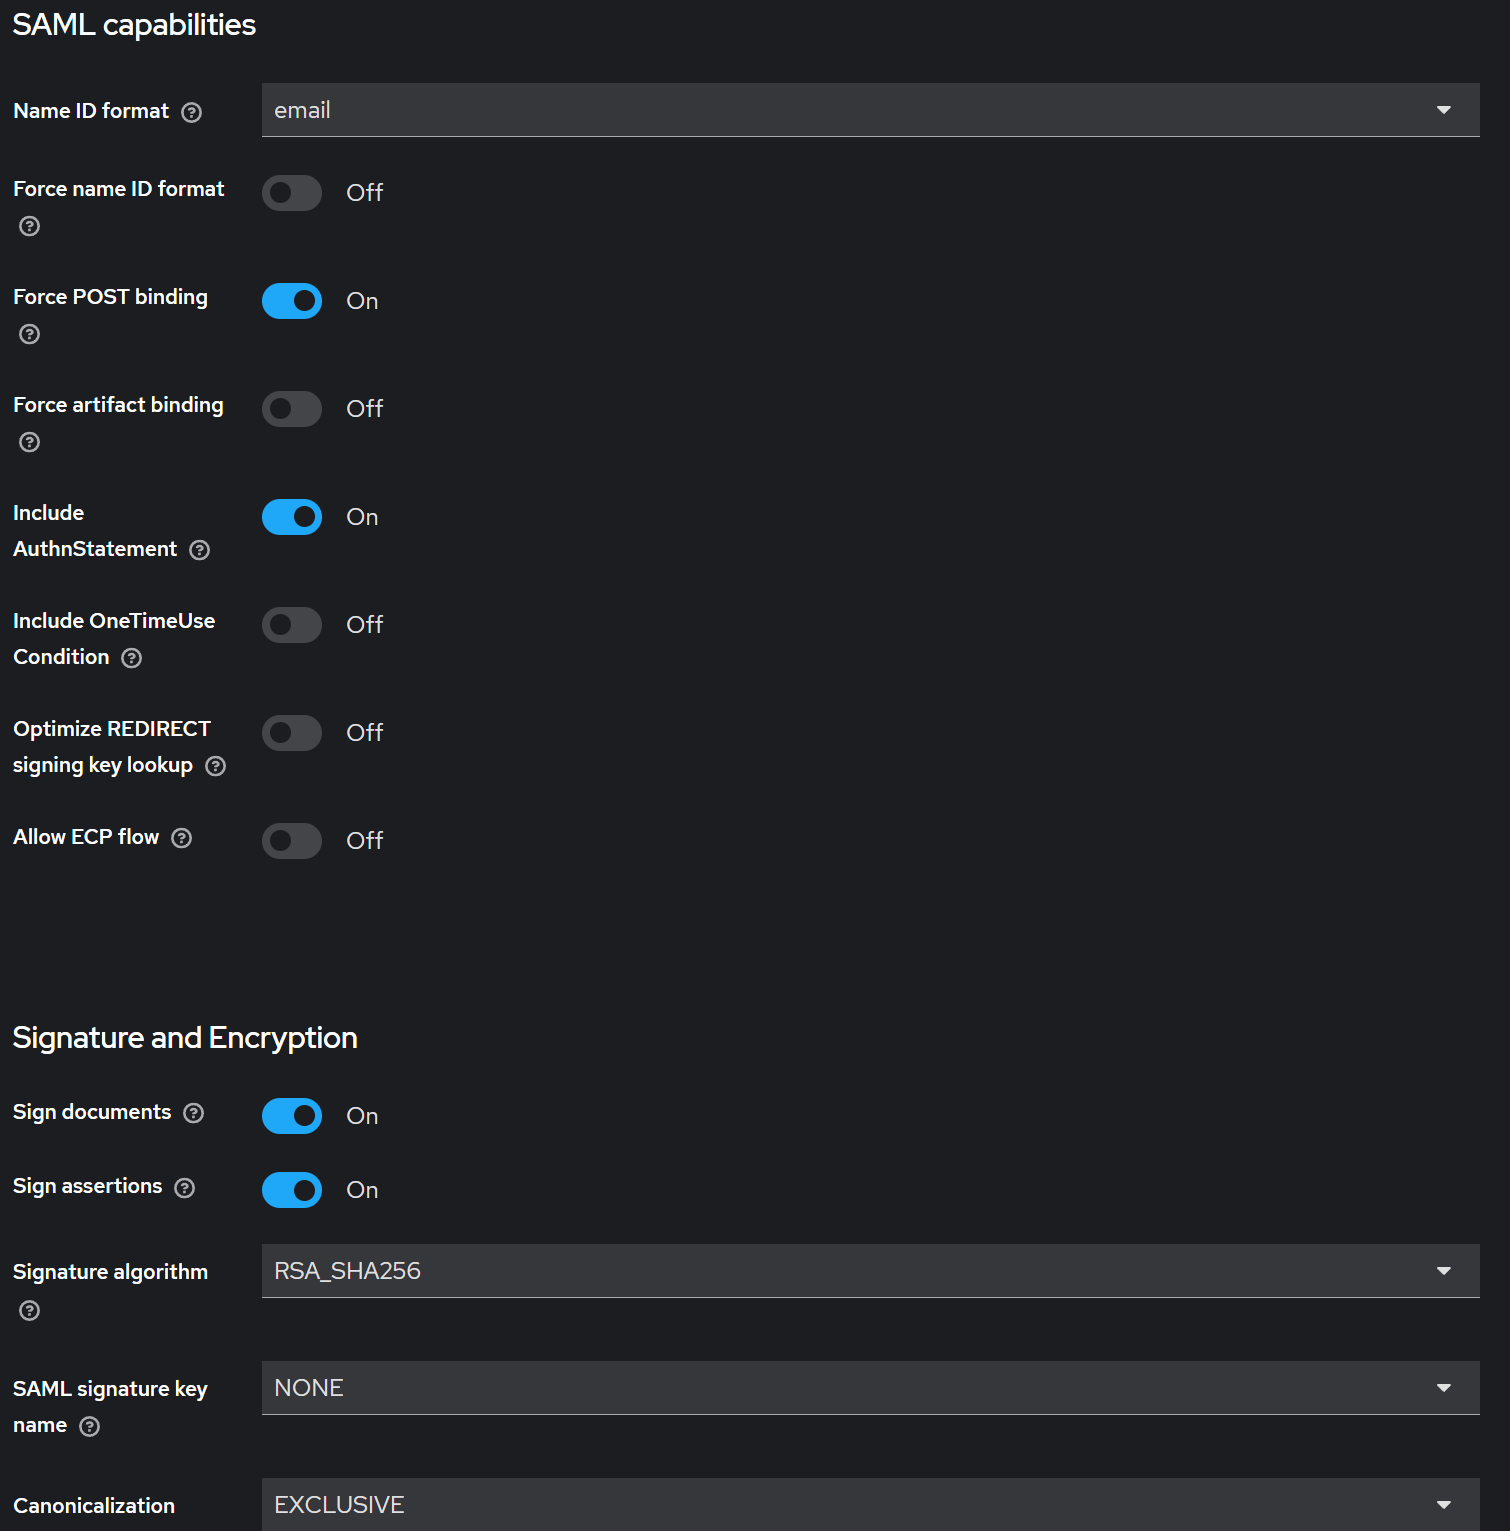Open the Force name ID format help tooltip
This screenshot has width=1510, height=1531.
(x=29, y=226)
